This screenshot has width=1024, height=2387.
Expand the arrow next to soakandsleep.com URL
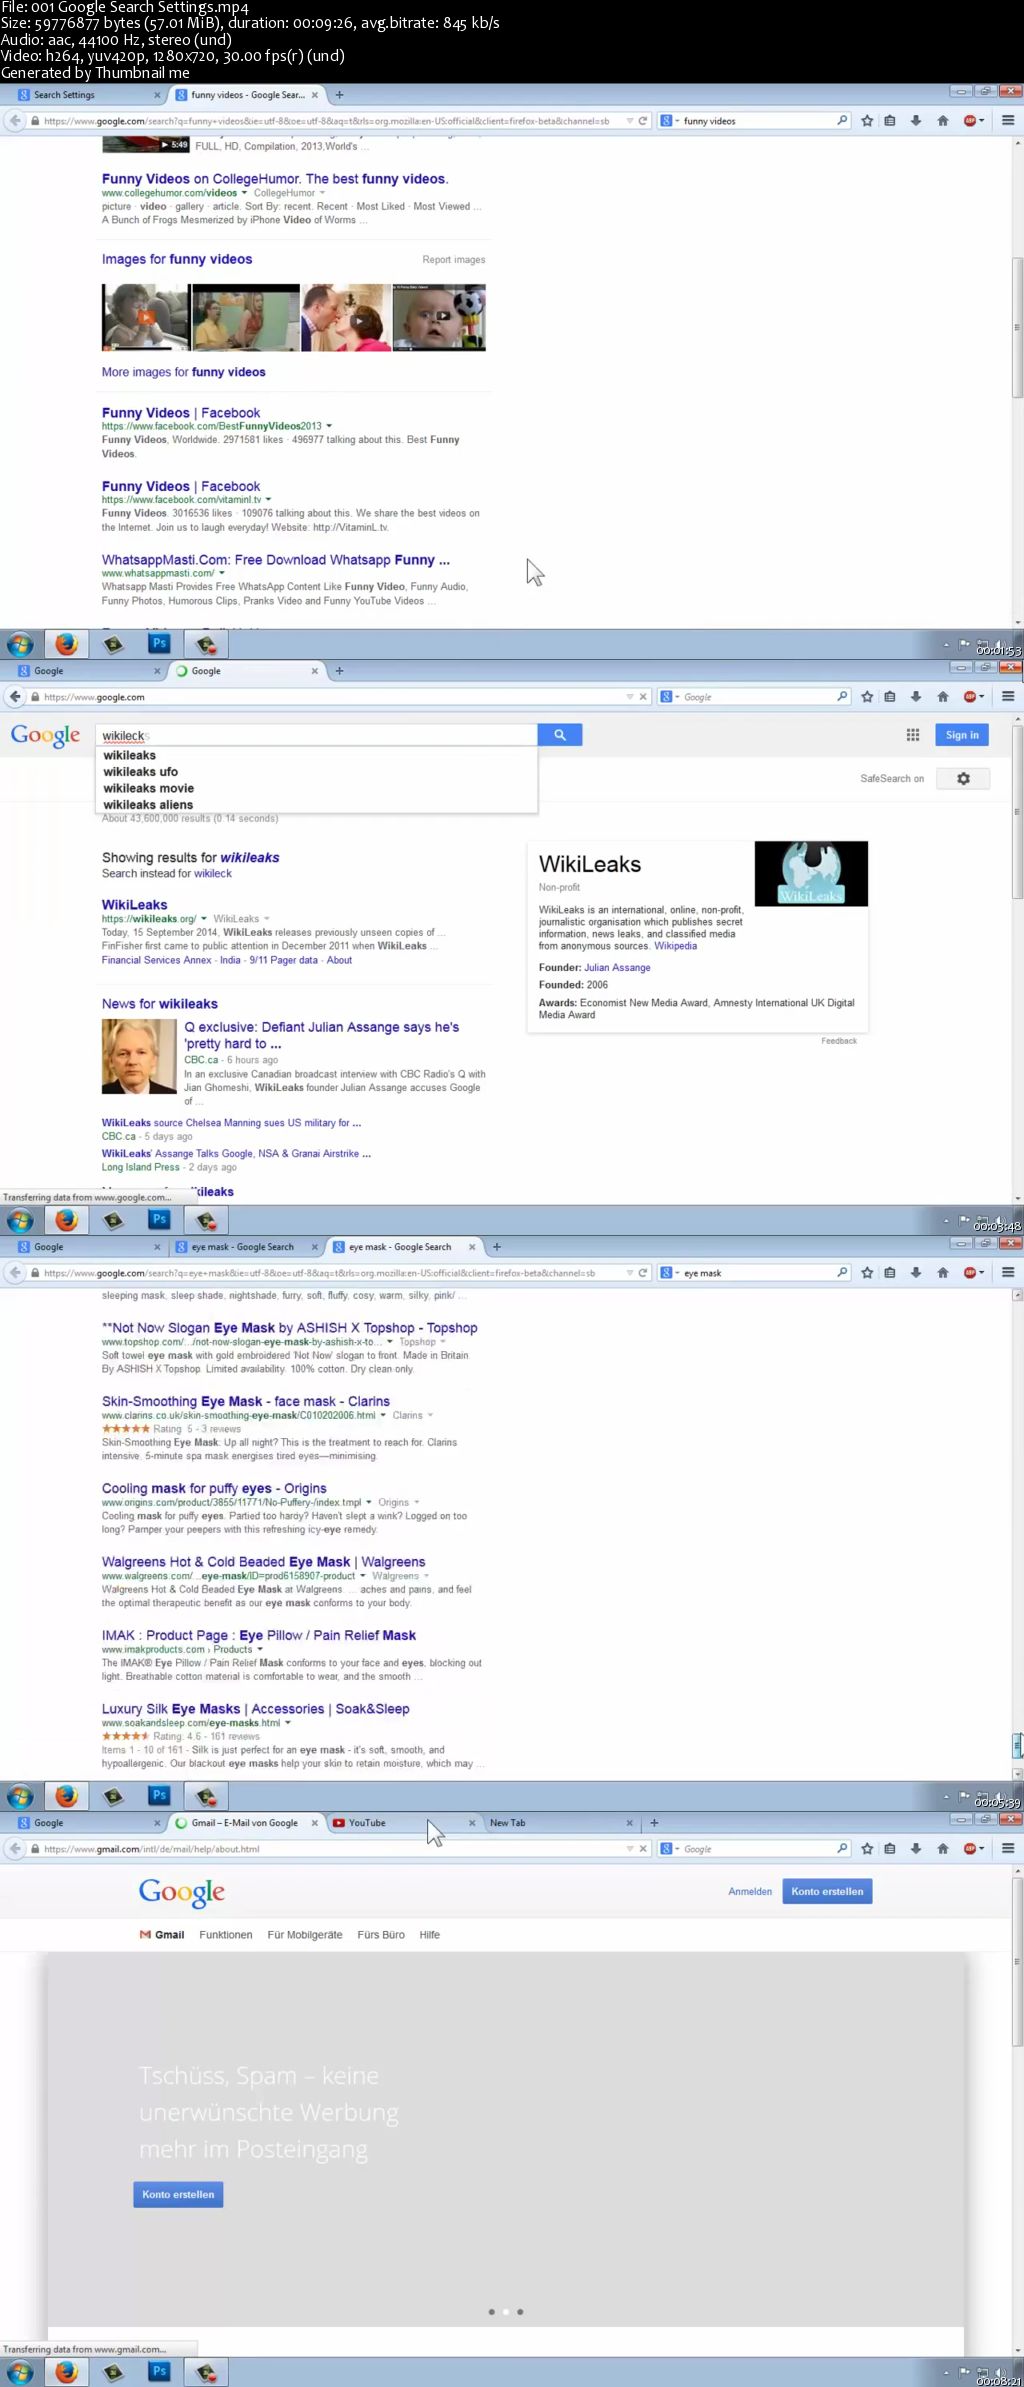pos(288,1723)
